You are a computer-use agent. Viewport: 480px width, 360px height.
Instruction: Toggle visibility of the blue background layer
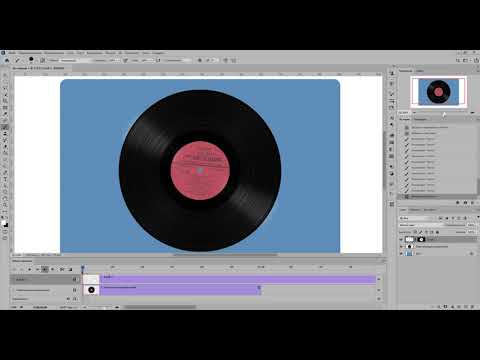click(x=401, y=254)
